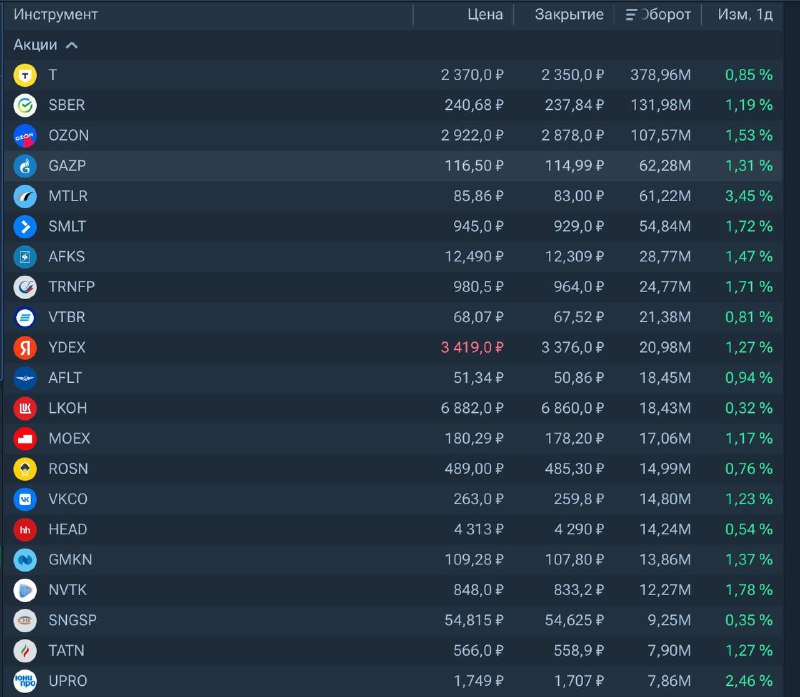
Task: Collapse the Акции group chevron
Action: (x=72, y=45)
